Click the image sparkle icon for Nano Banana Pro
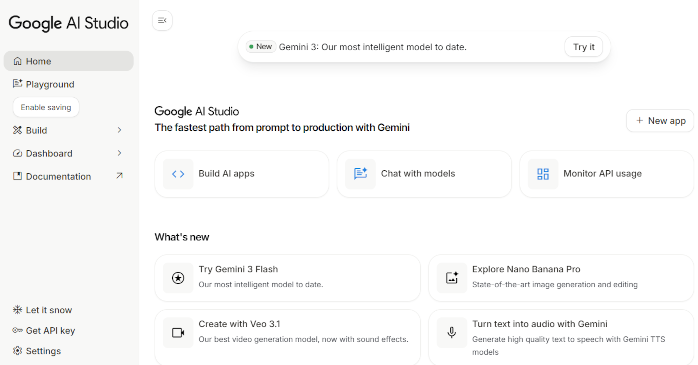The width and height of the screenshot is (698, 365). pyautogui.click(x=452, y=278)
